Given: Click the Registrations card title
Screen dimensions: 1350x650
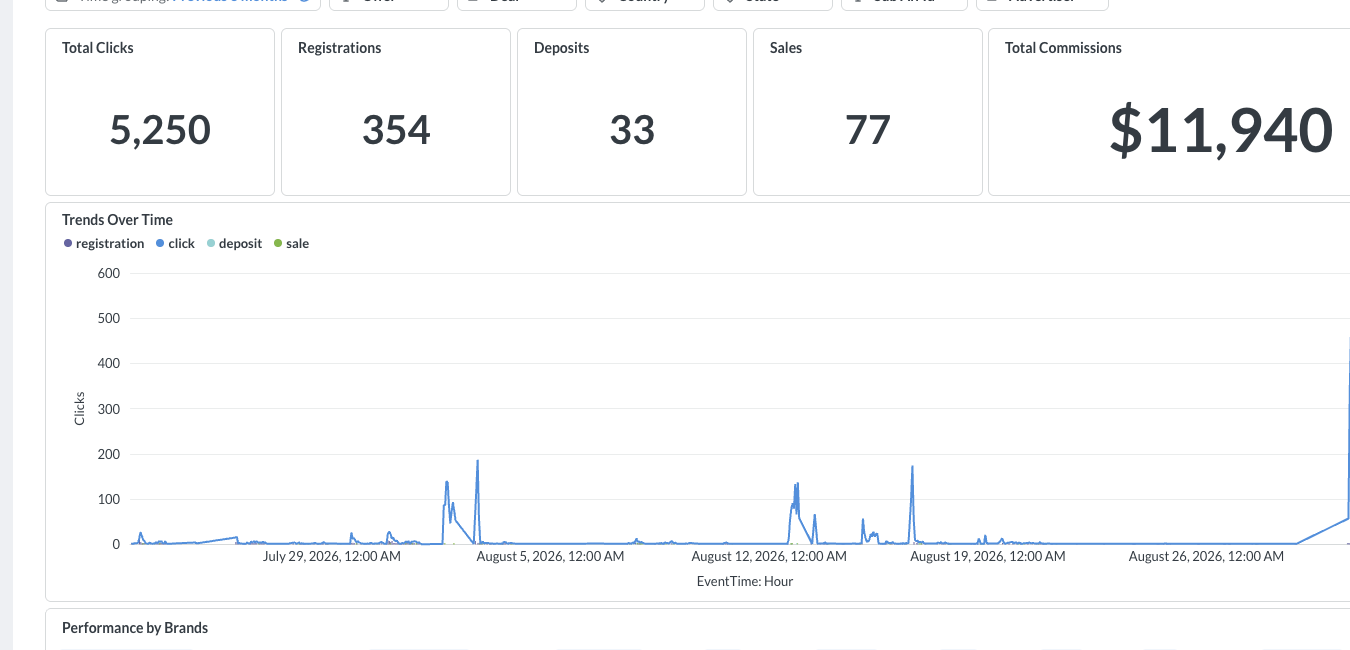Looking at the screenshot, I should [340, 48].
